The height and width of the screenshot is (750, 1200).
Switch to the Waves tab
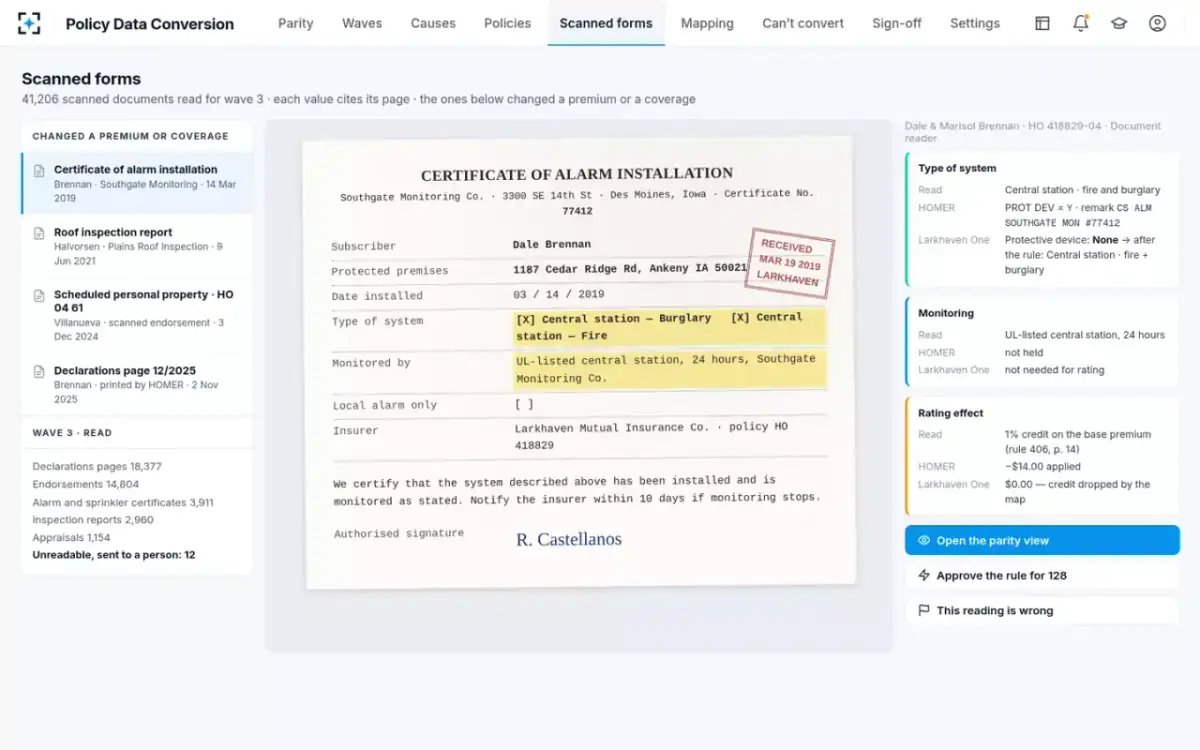click(x=362, y=23)
